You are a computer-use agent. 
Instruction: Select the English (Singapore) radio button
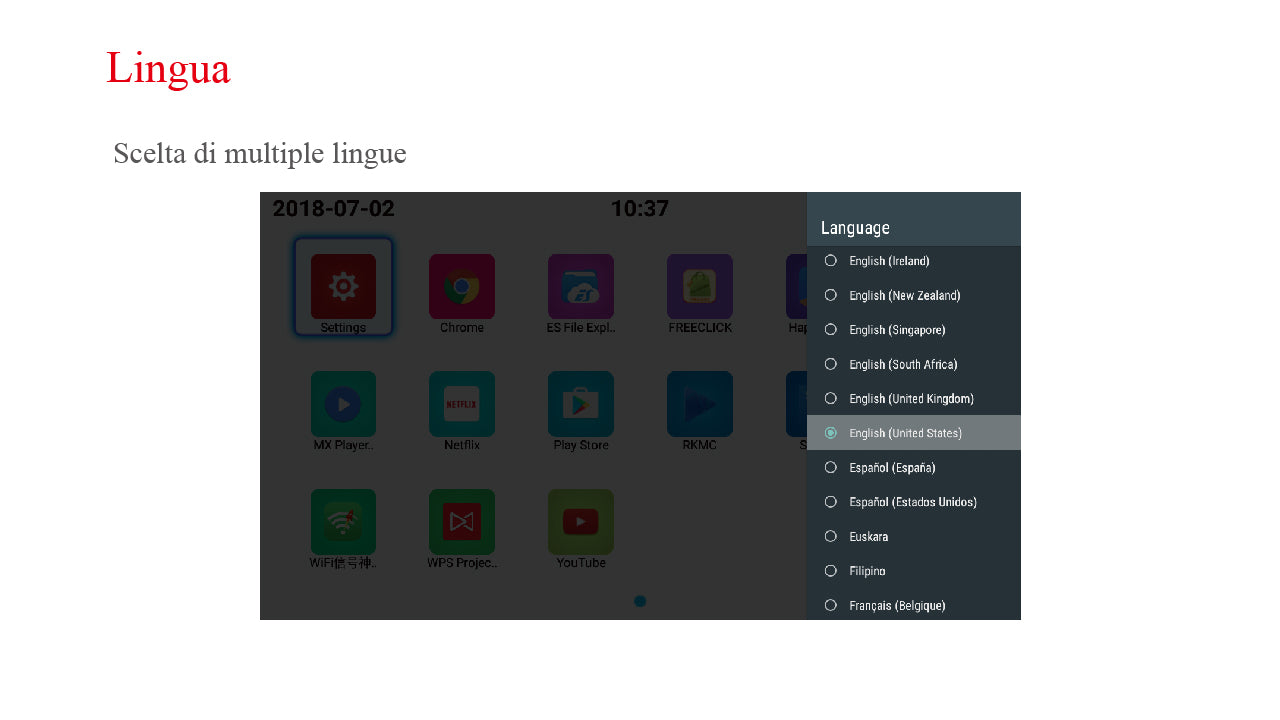[830, 329]
